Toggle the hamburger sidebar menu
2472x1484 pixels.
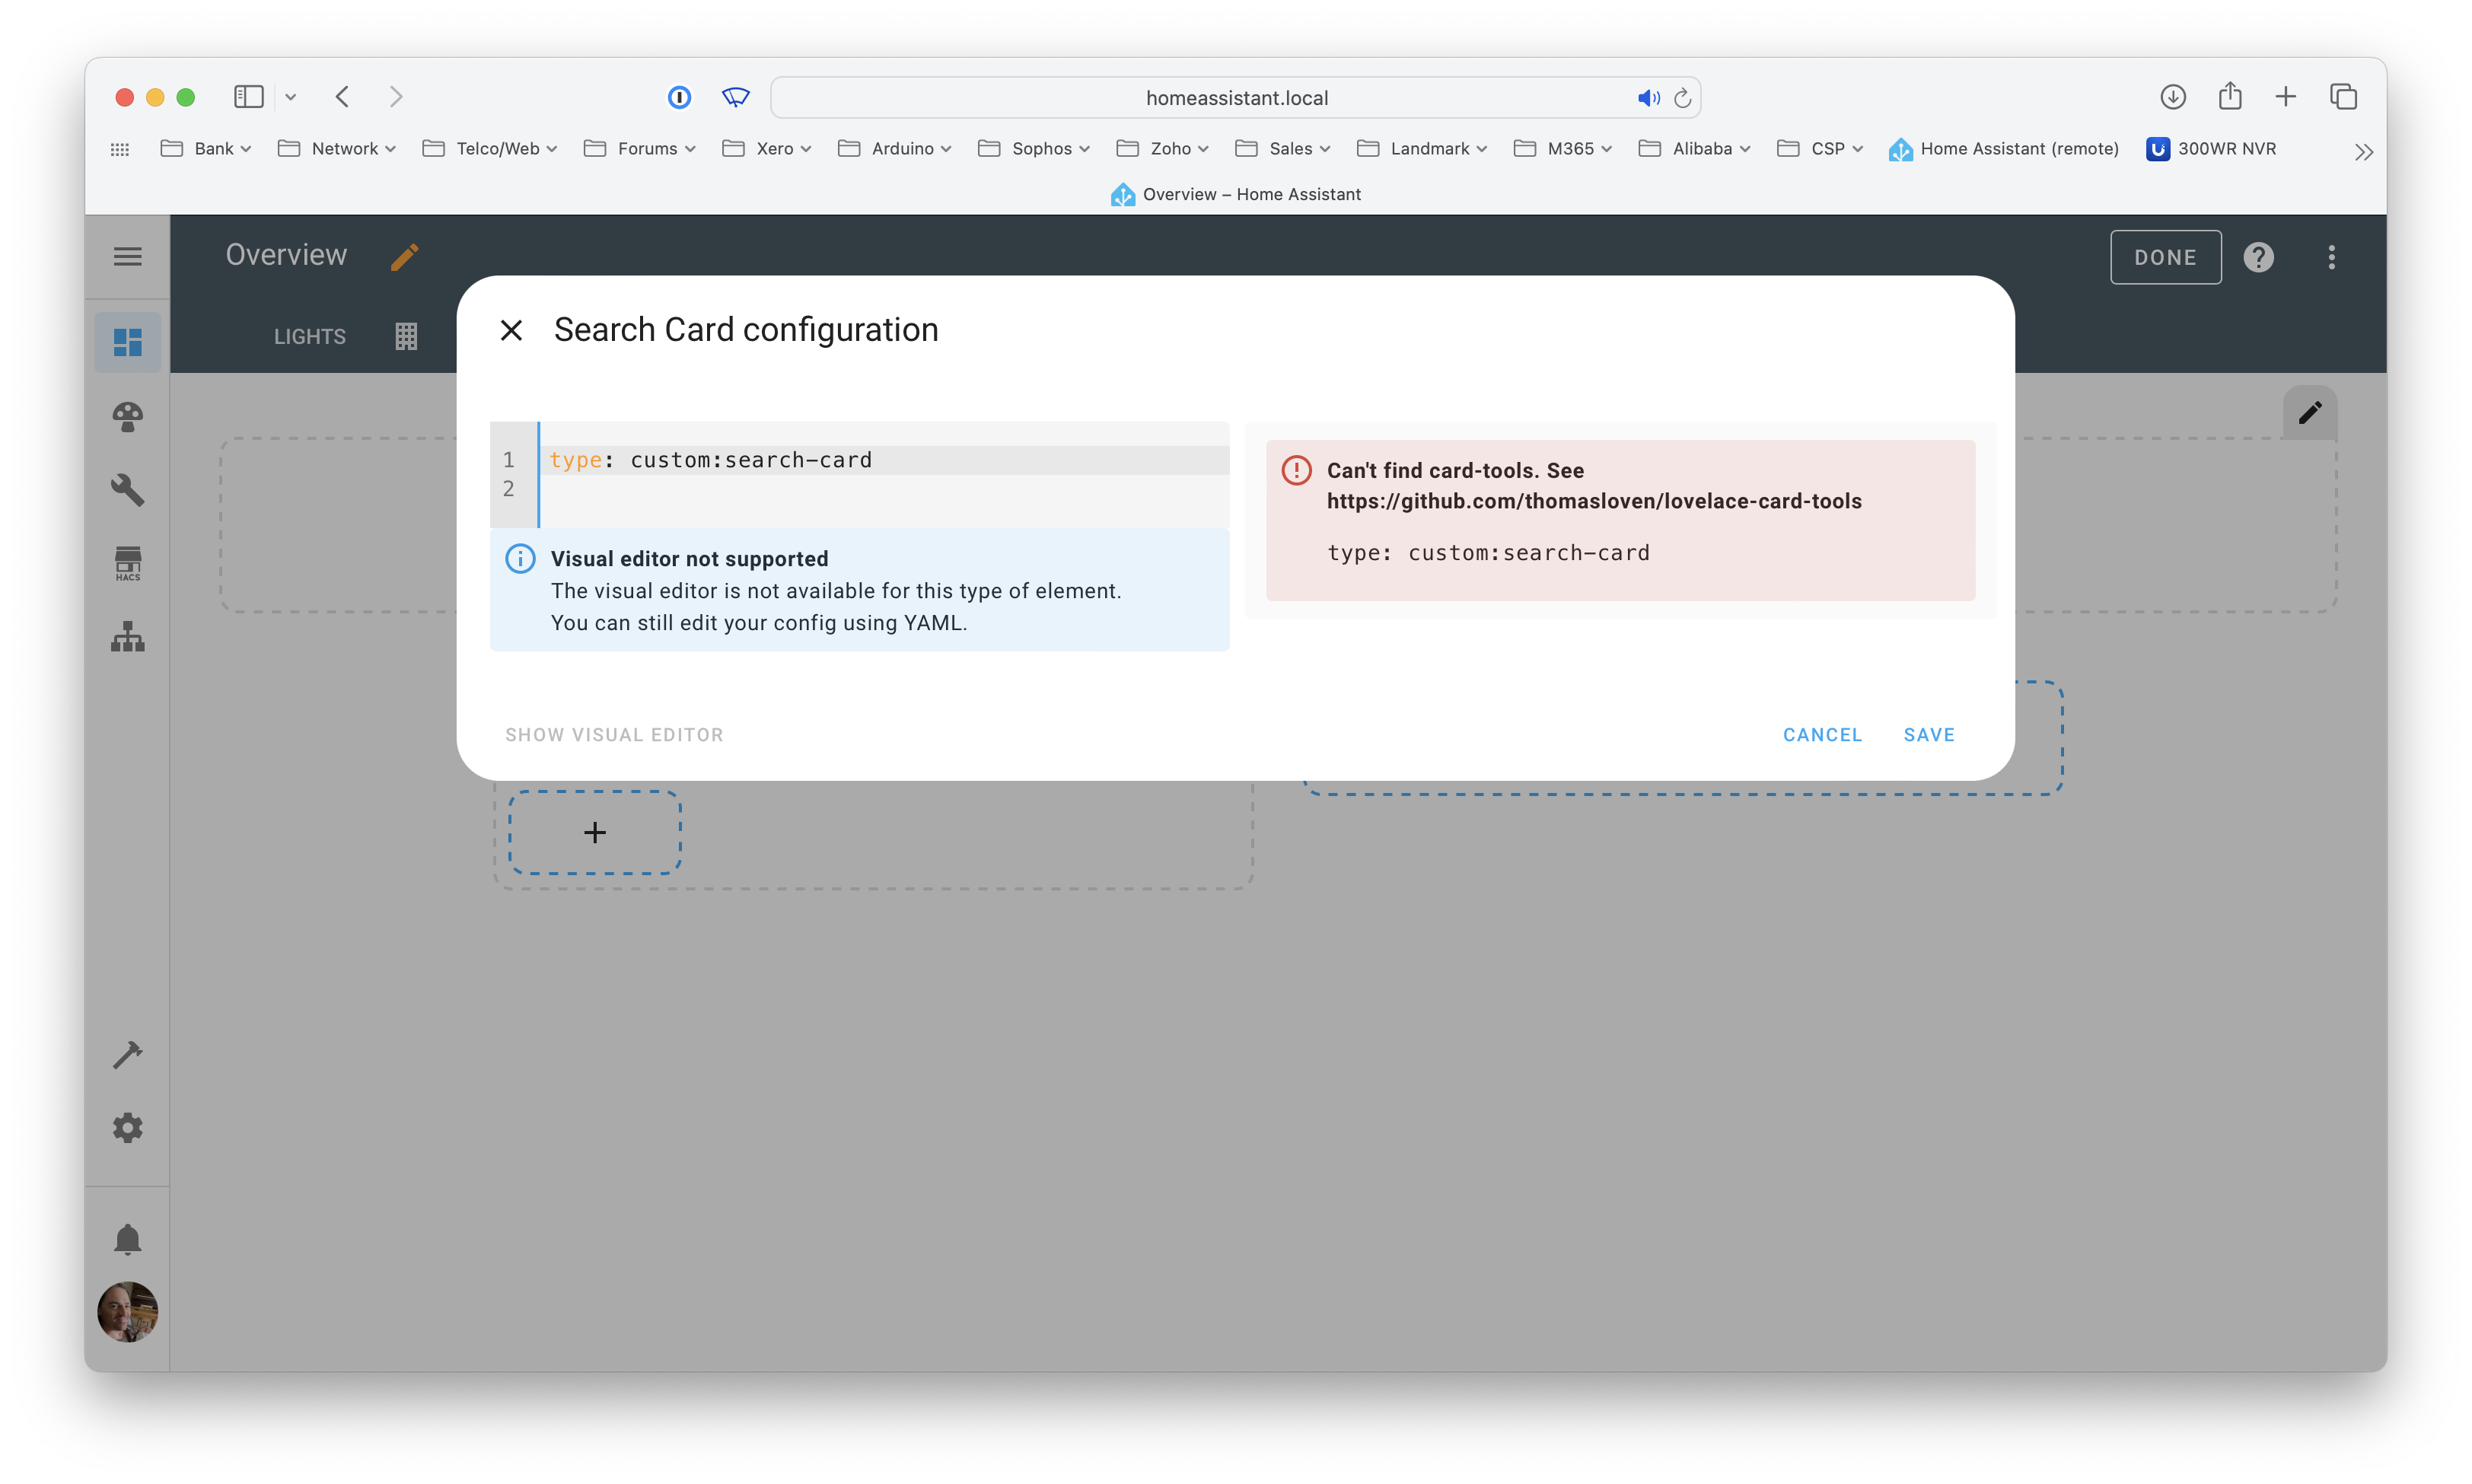coord(127,257)
